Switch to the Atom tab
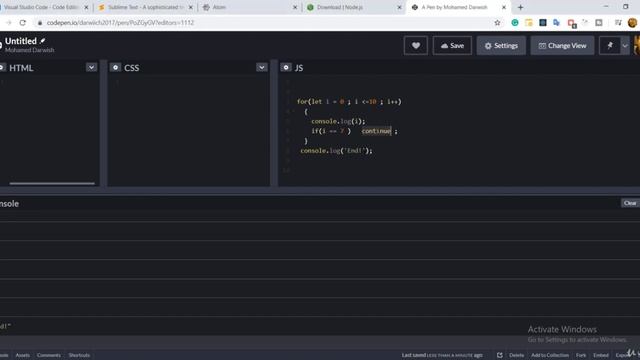 point(249,7)
